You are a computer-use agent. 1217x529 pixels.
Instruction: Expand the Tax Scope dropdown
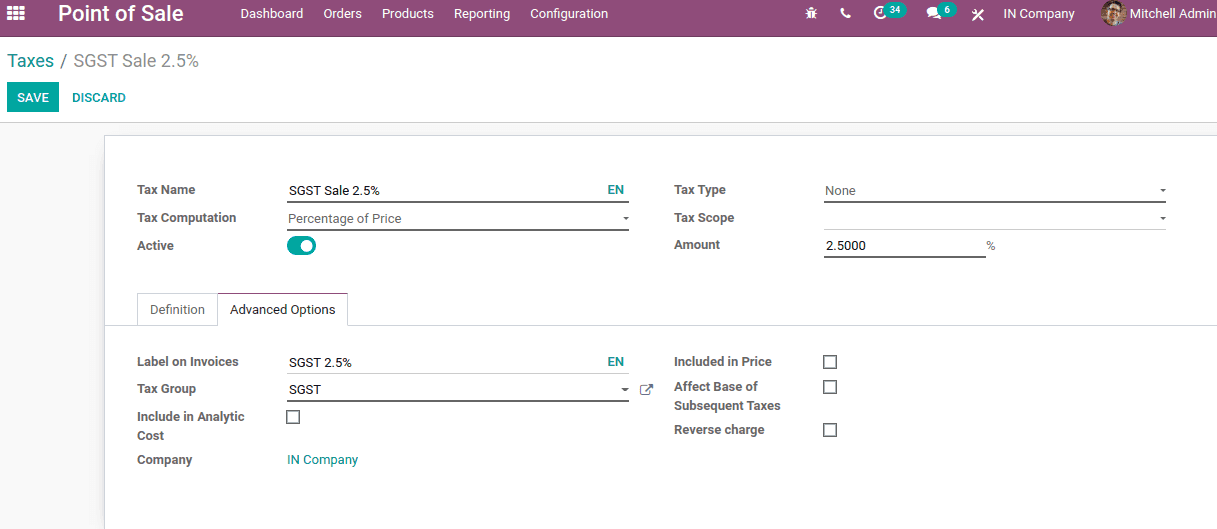995,218
